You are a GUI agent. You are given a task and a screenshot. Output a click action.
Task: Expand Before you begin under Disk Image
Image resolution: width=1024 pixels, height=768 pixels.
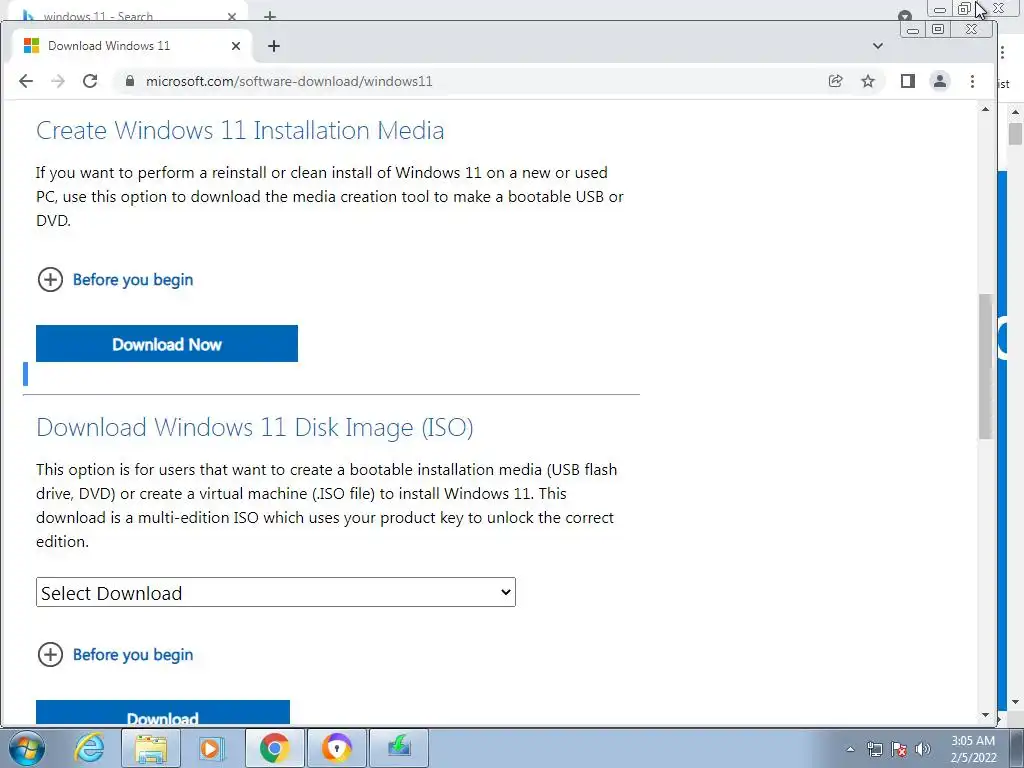[115, 654]
